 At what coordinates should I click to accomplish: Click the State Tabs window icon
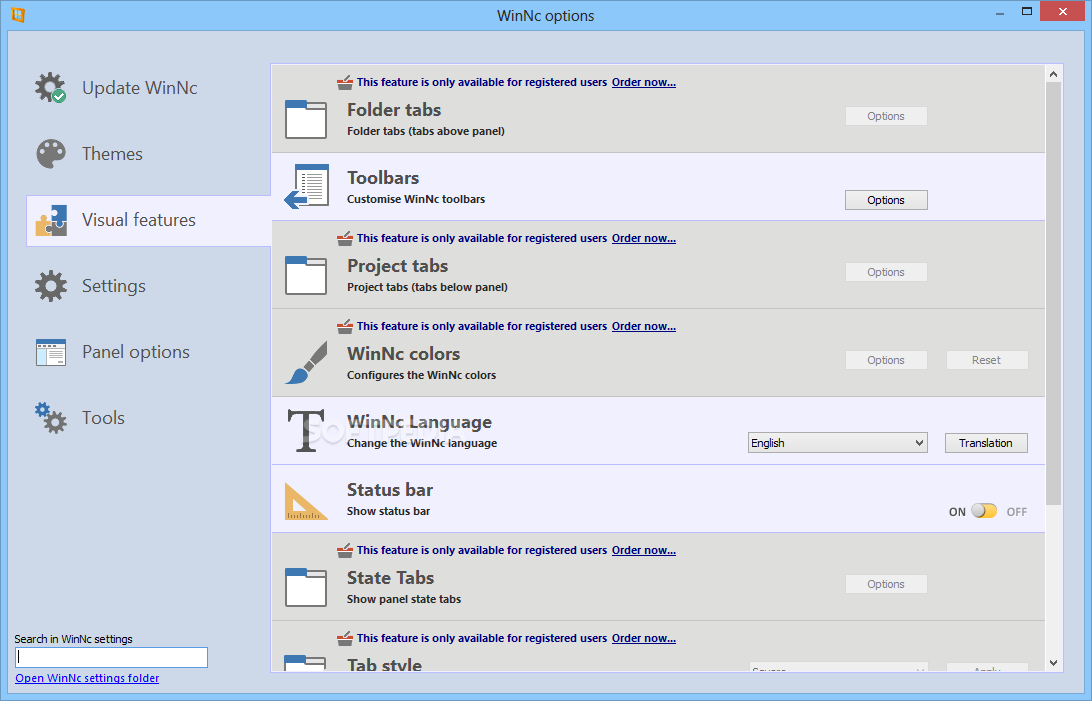[306, 587]
